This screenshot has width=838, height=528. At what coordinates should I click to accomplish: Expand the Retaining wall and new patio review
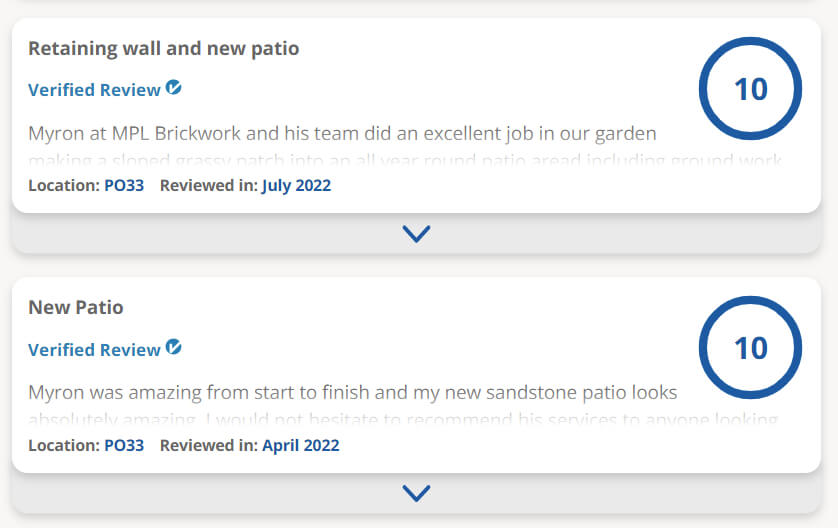coord(416,234)
